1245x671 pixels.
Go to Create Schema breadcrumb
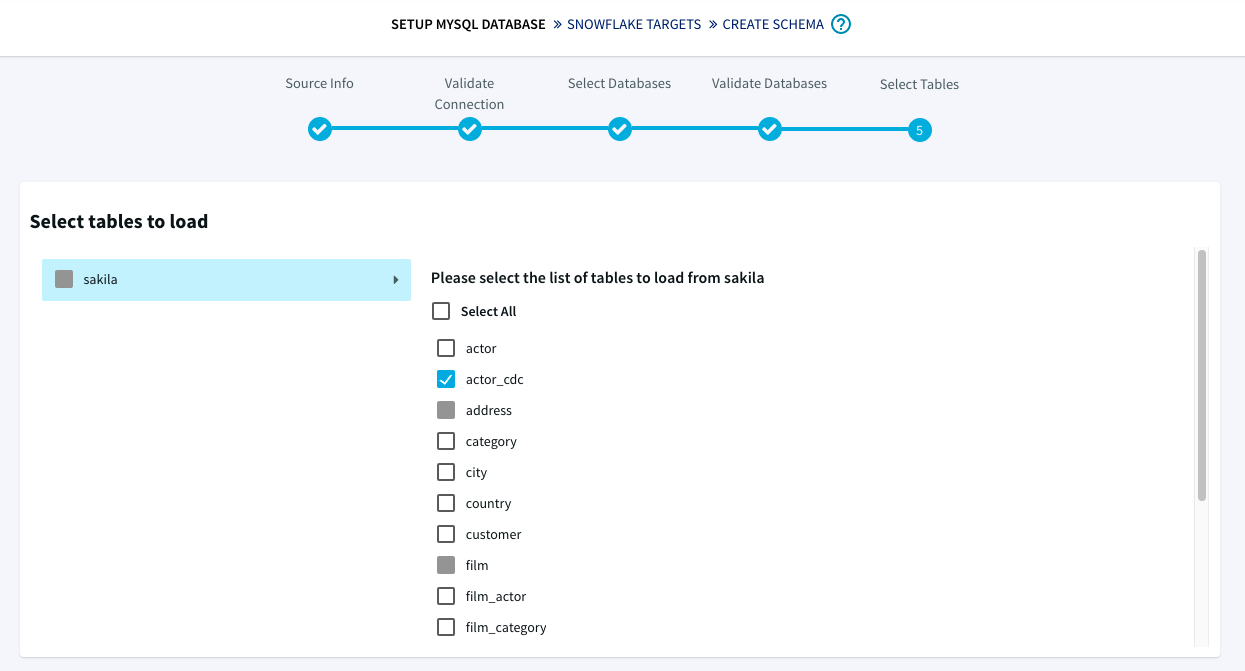pos(773,24)
